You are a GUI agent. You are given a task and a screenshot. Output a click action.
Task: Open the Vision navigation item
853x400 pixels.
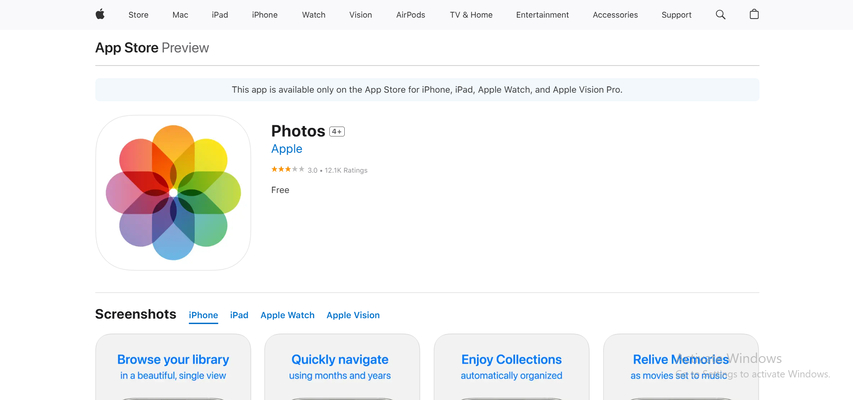click(361, 15)
